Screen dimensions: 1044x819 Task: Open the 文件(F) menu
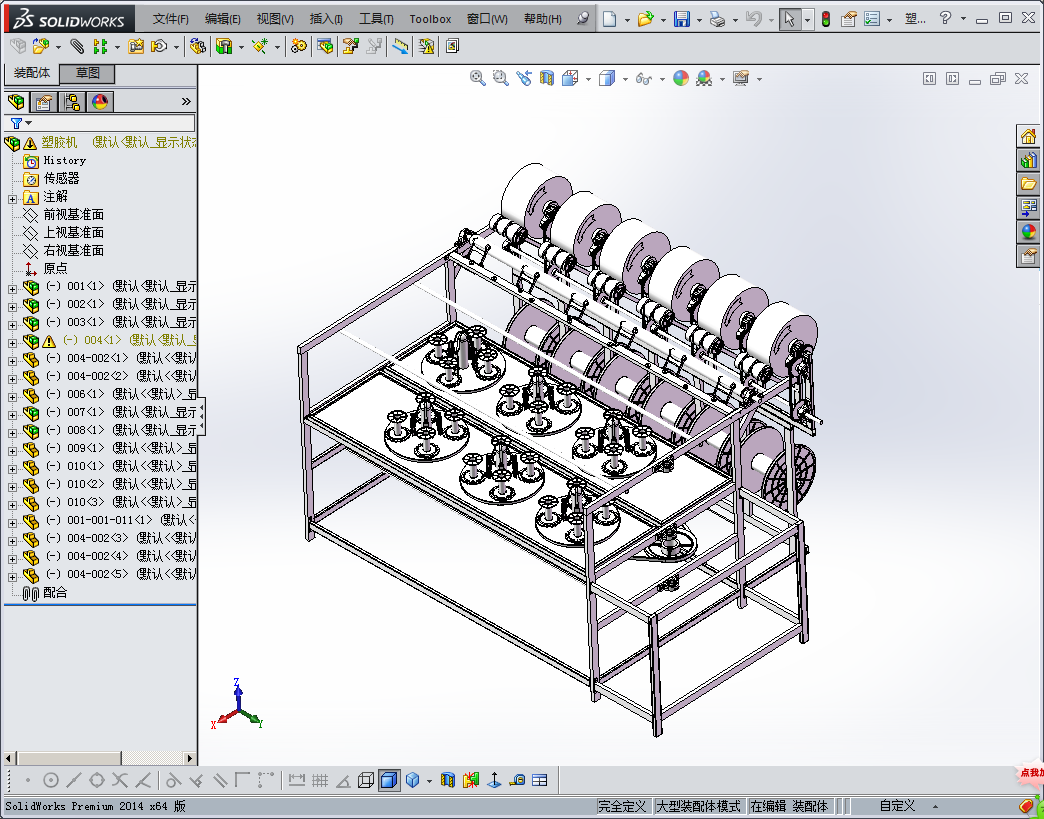click(x=170, y=19)
